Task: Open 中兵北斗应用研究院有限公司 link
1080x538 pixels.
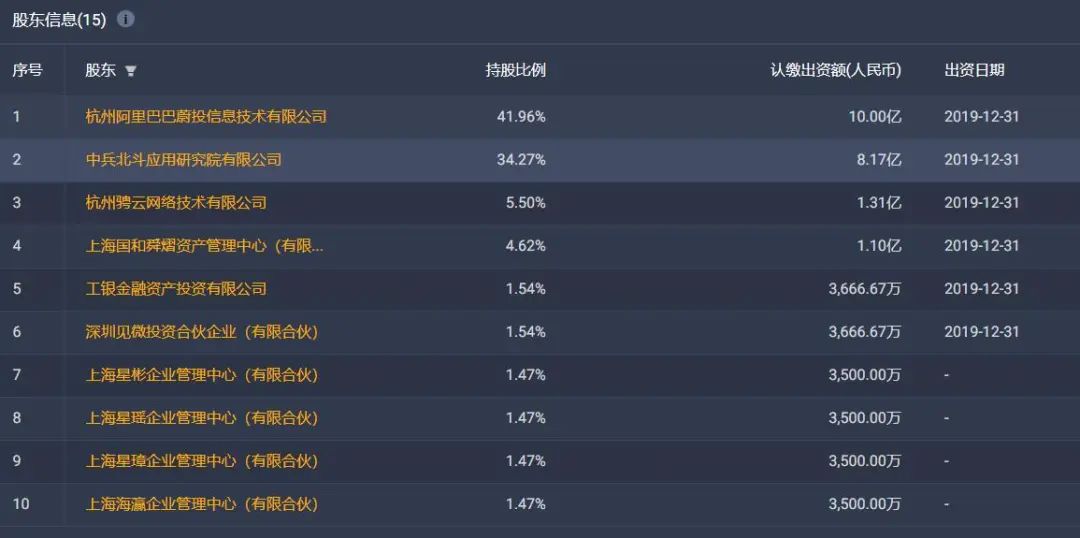Action: [x=183, y=159]
